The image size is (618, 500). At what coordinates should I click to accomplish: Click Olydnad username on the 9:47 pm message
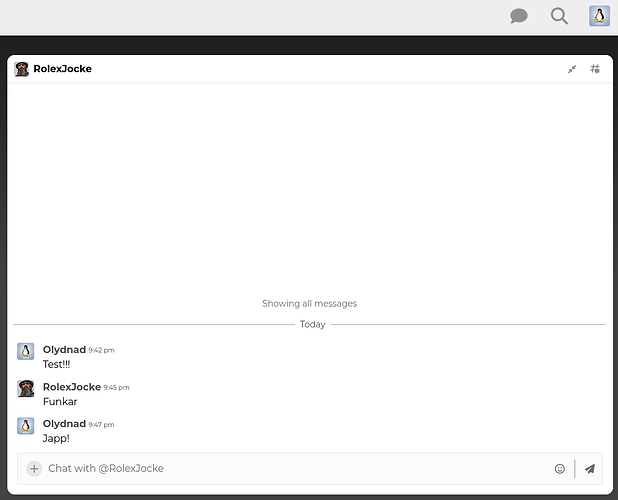[64, 424]
